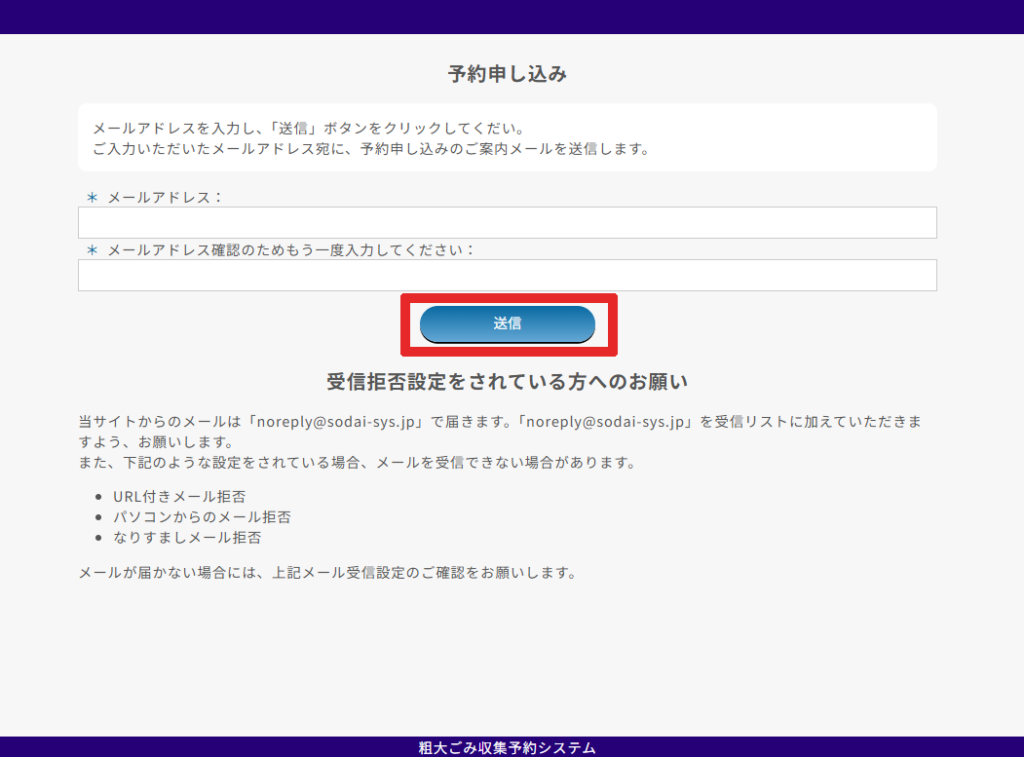Click the 粗大ごみ収集予約システム footer text
The height and width of the screenshot is (757, 1024).
(507, 748)
